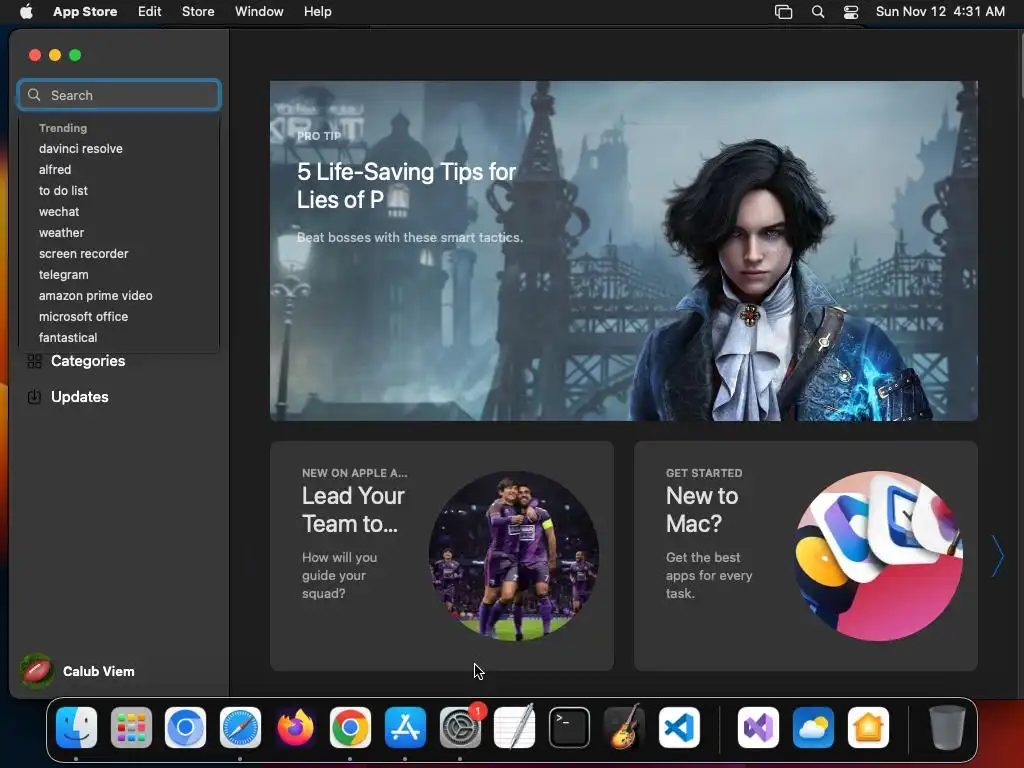Click the App Store window scrollbar

point(1021,65)
